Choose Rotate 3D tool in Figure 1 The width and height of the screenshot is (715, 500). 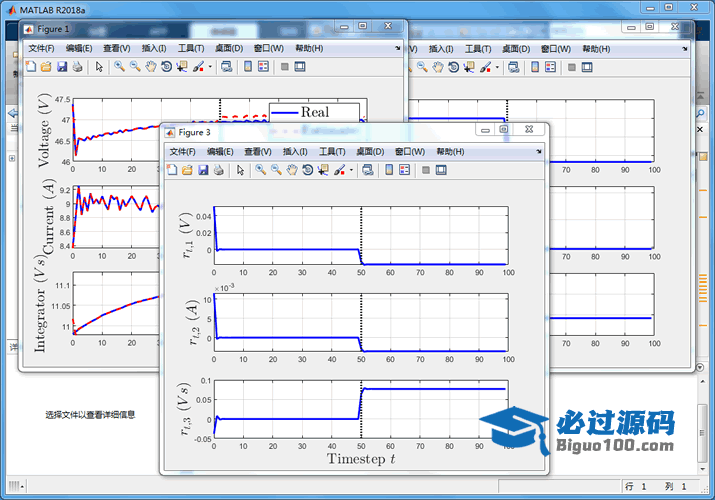[x=166, y=67]
